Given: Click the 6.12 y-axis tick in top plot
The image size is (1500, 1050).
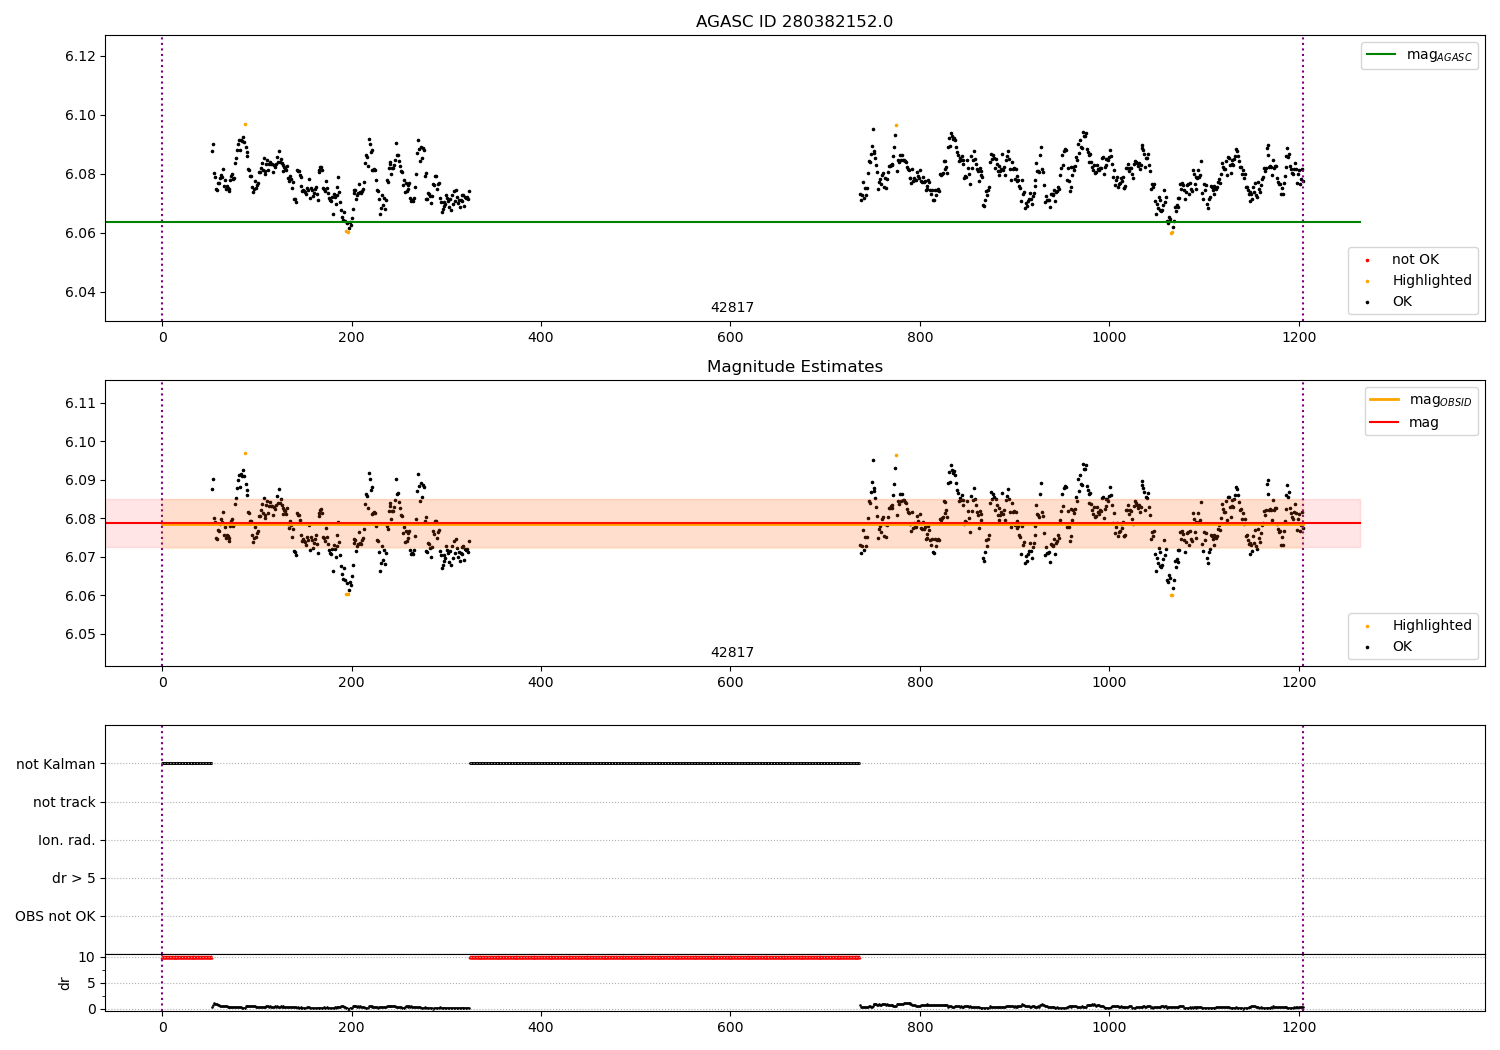Looking at the screenshot, I should [80, 56].
